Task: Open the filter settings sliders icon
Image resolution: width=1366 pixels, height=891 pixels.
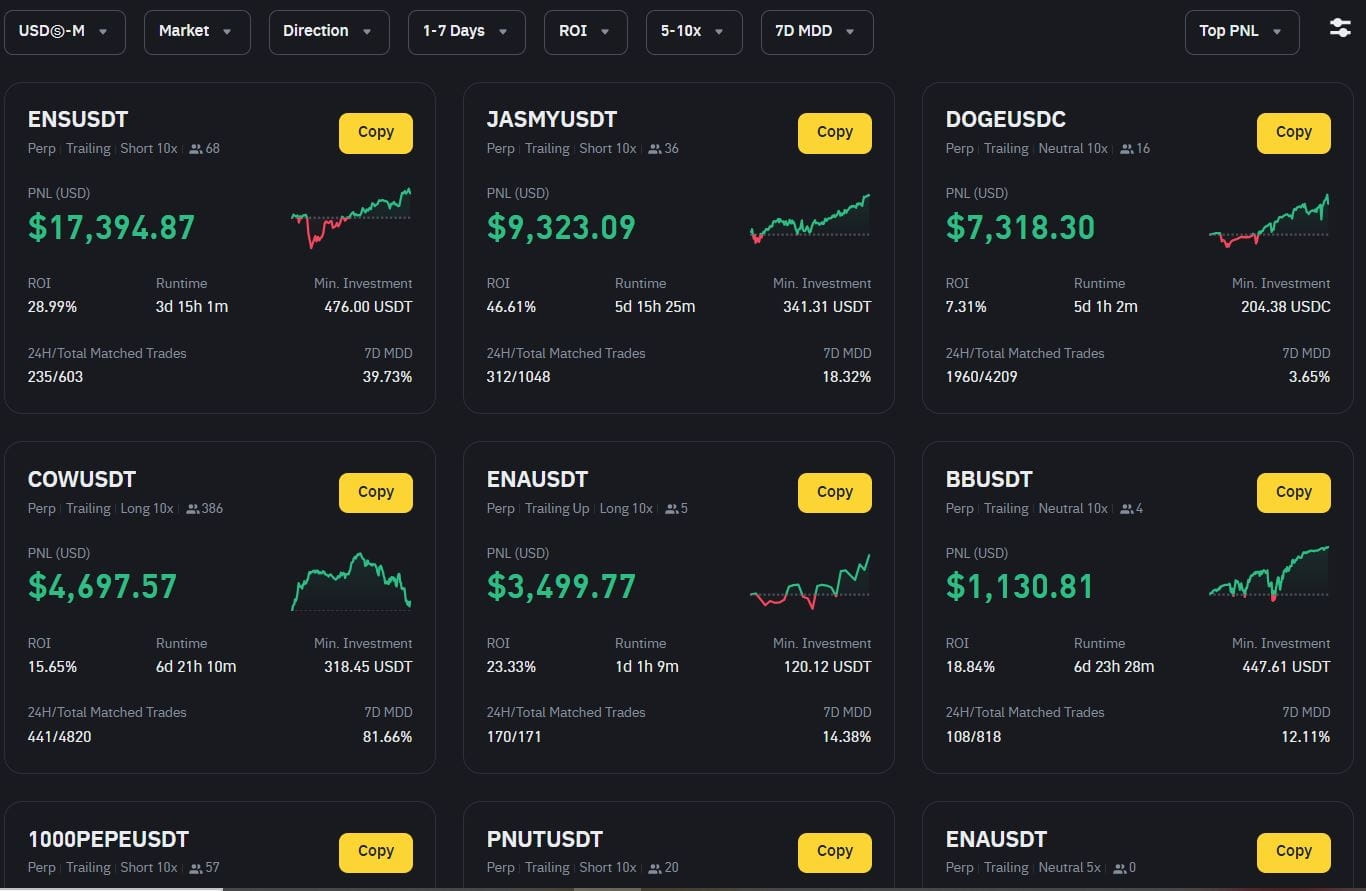Action: (x=1340, y=29)
